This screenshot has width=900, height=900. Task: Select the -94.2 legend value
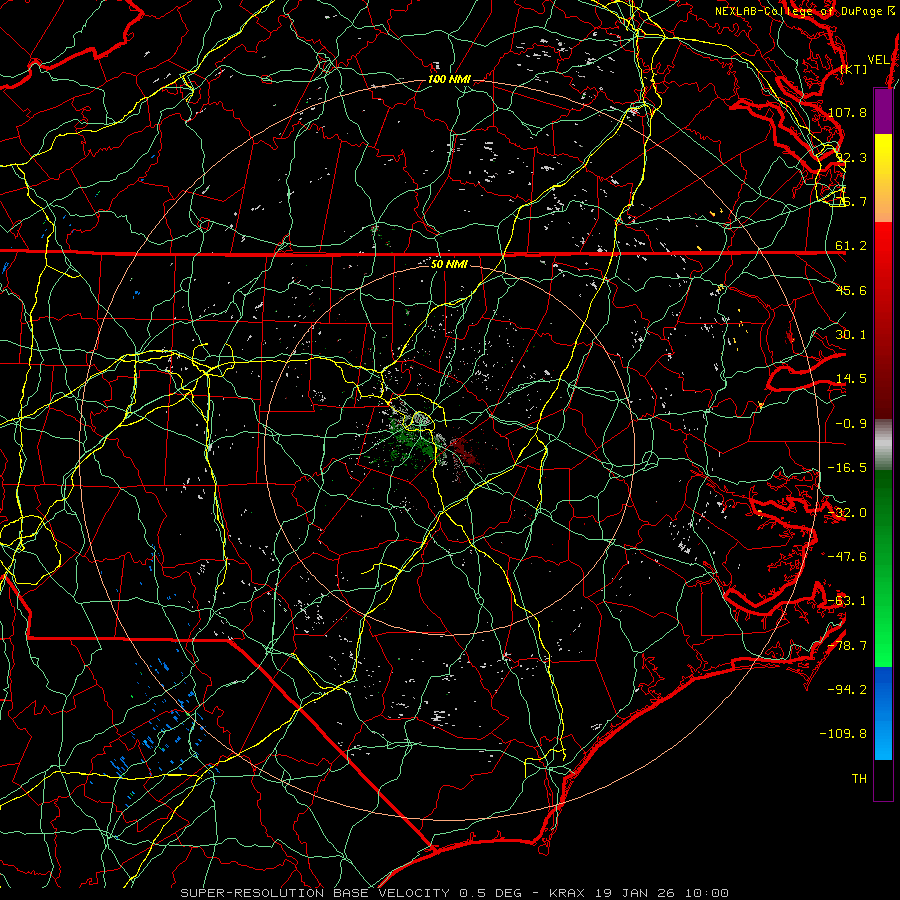pyautogui.click(x=847, y=690)
